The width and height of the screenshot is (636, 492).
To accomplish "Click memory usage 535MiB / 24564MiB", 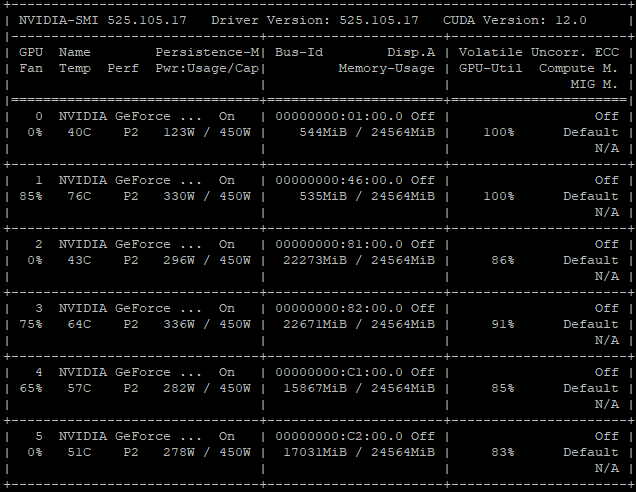I will click(367, 196).
